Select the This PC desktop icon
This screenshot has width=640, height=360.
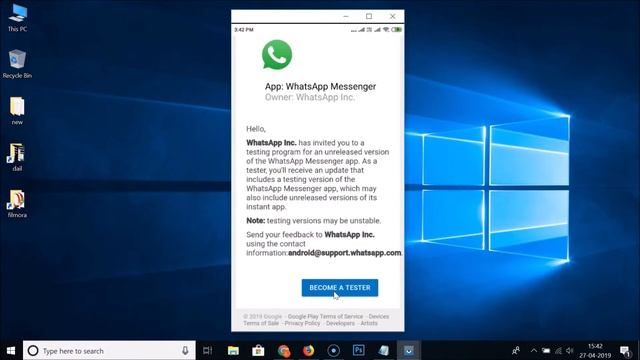pyautogui.click(x=17, y=18)
